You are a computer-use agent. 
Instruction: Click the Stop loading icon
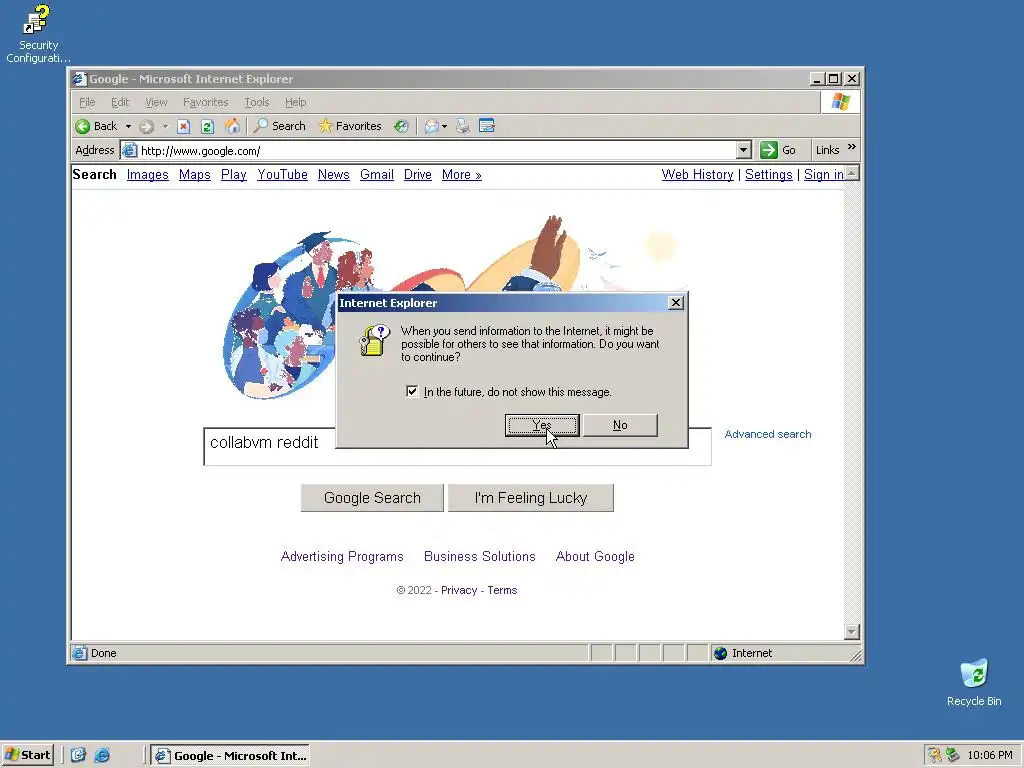184,127
